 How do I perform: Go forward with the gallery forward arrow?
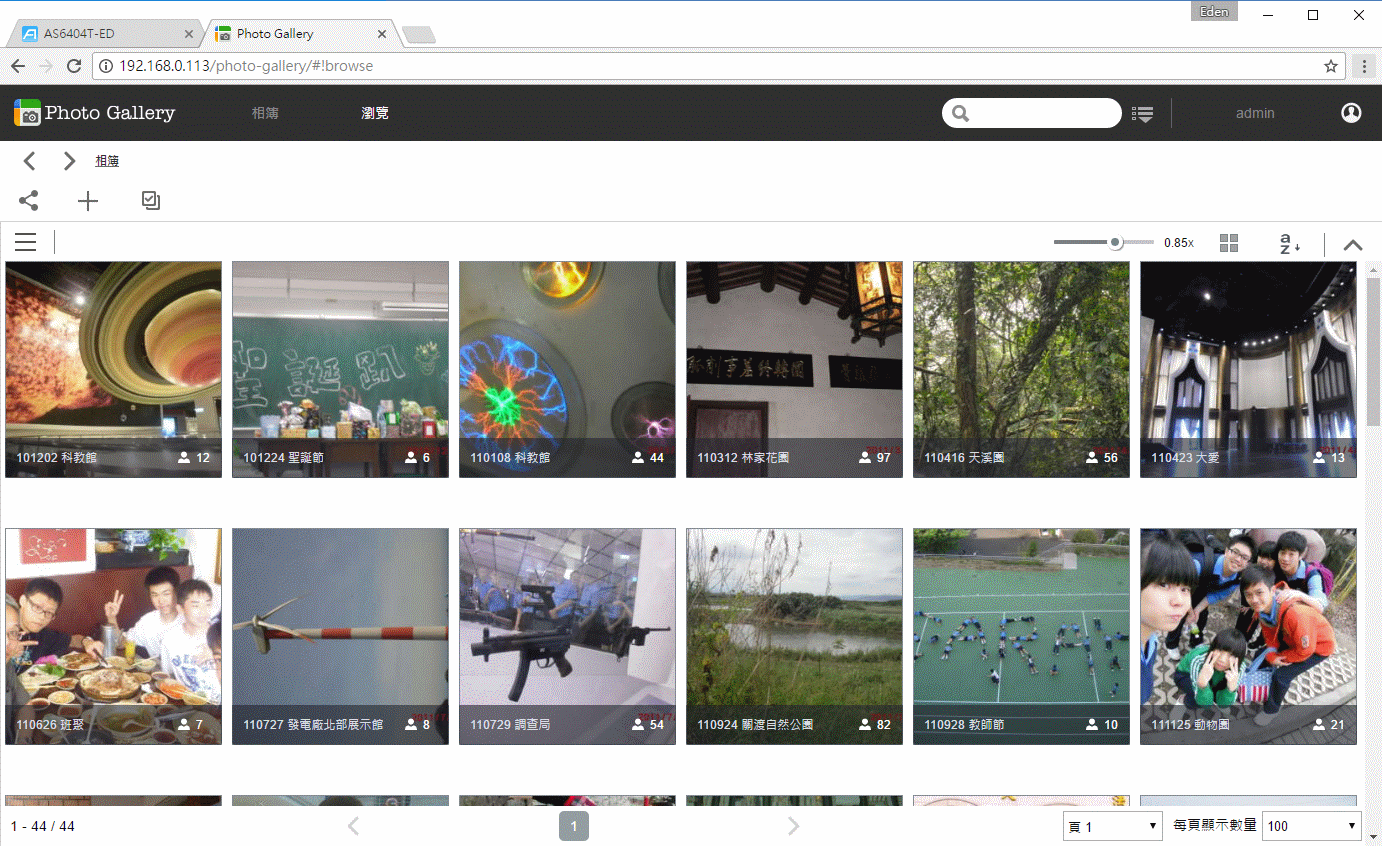[x=69, y=161]
